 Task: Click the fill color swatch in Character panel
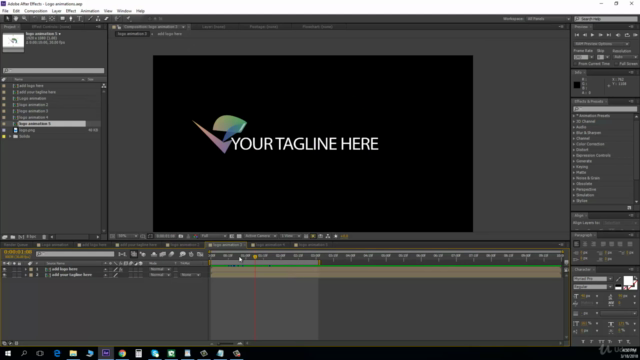628,280
